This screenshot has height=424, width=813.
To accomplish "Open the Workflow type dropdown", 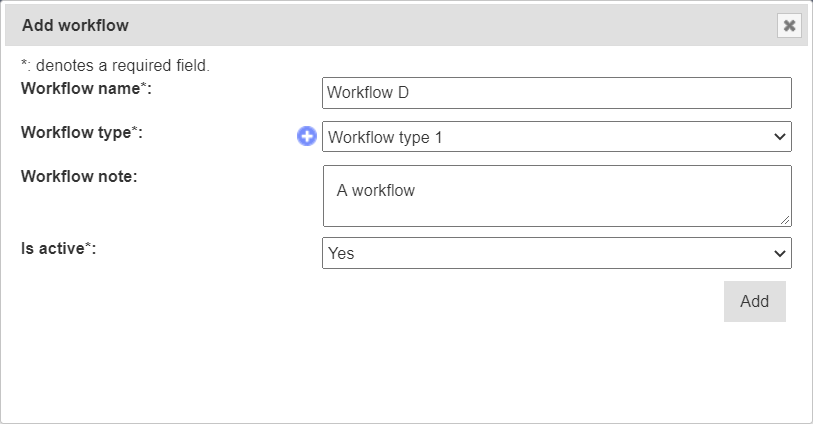I will [x=556, y=137].
